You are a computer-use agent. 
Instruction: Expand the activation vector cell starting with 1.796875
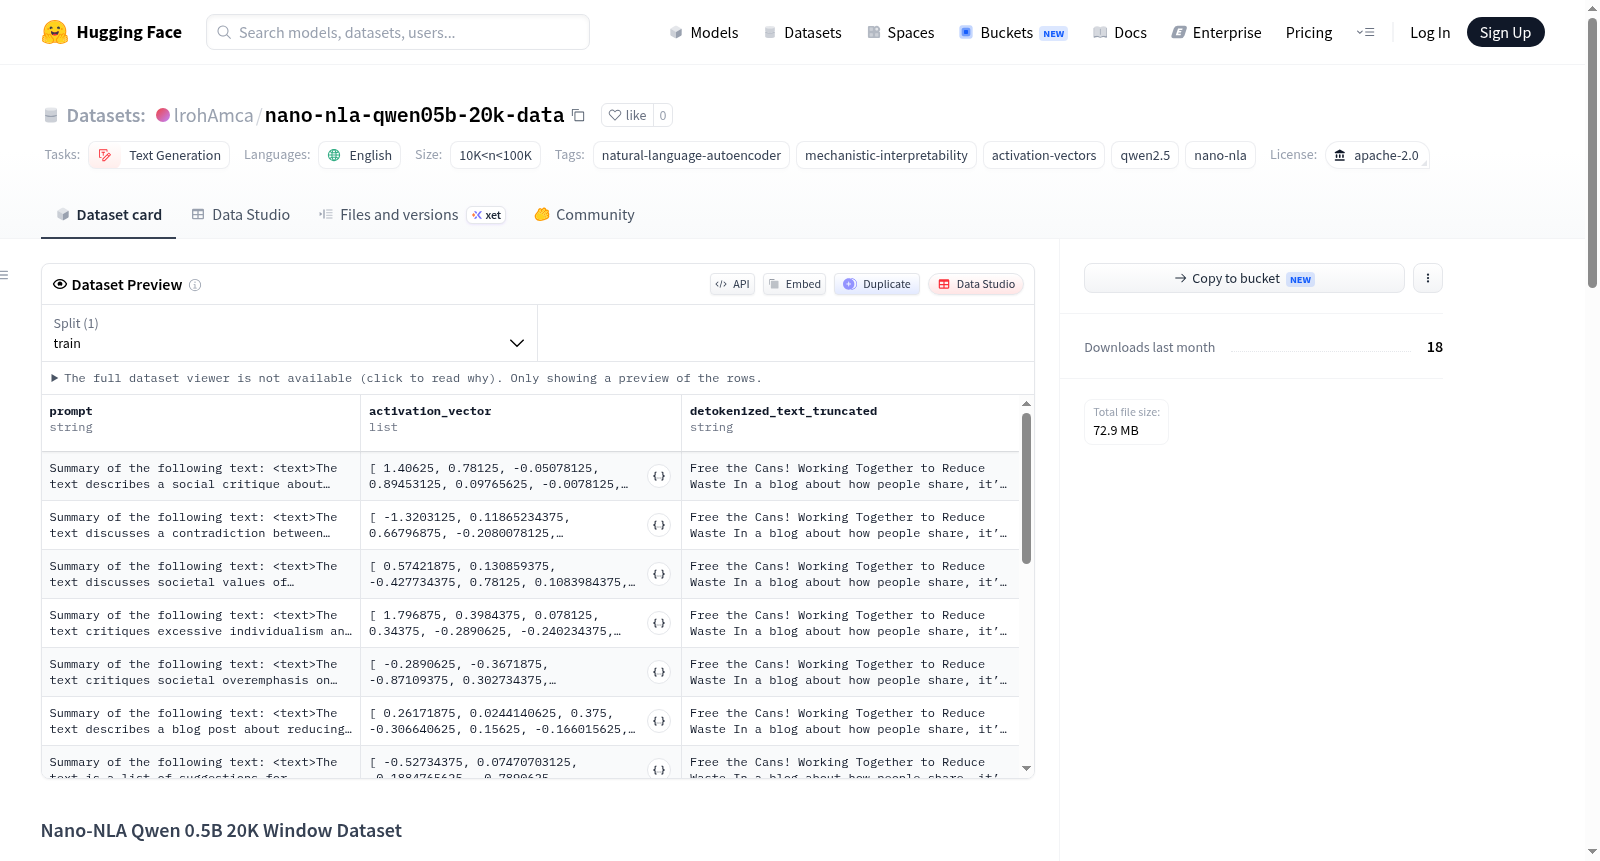[659, 623]
